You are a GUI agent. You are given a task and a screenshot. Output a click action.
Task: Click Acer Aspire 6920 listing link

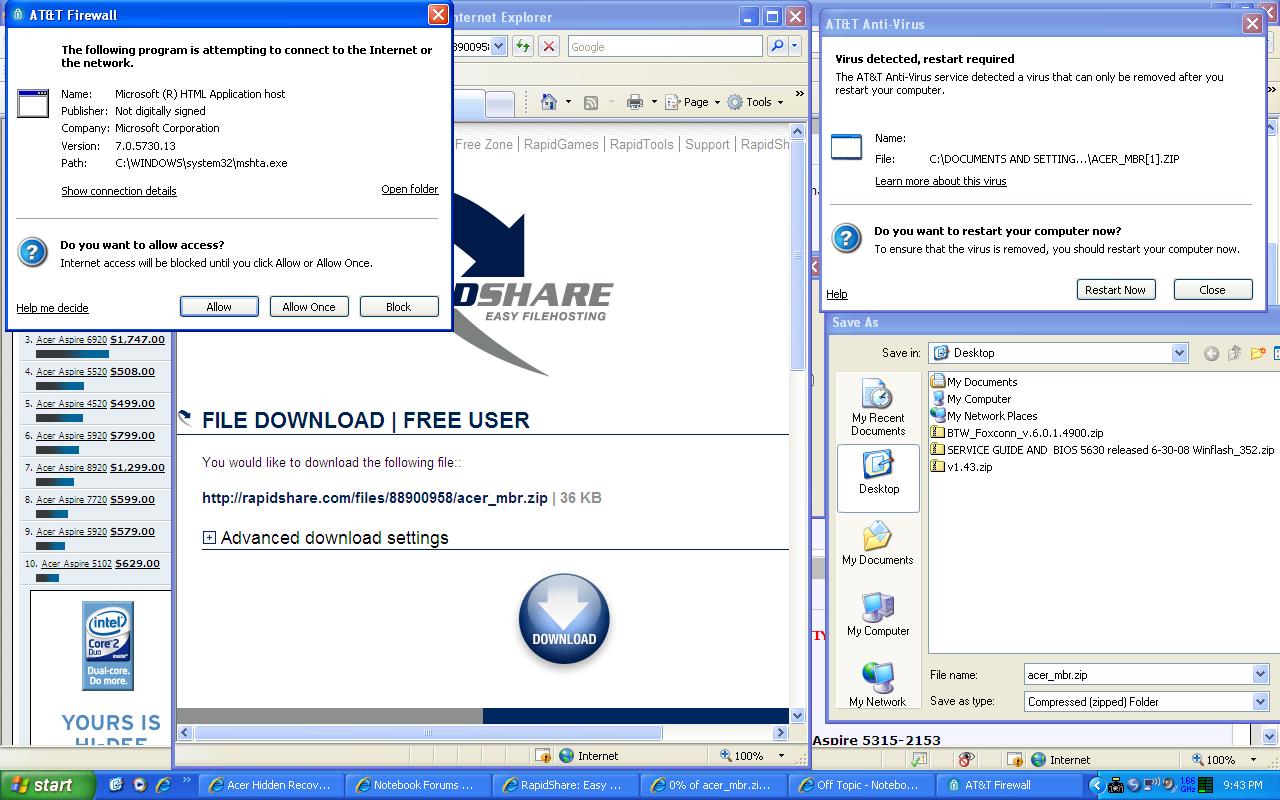point(71,340)
